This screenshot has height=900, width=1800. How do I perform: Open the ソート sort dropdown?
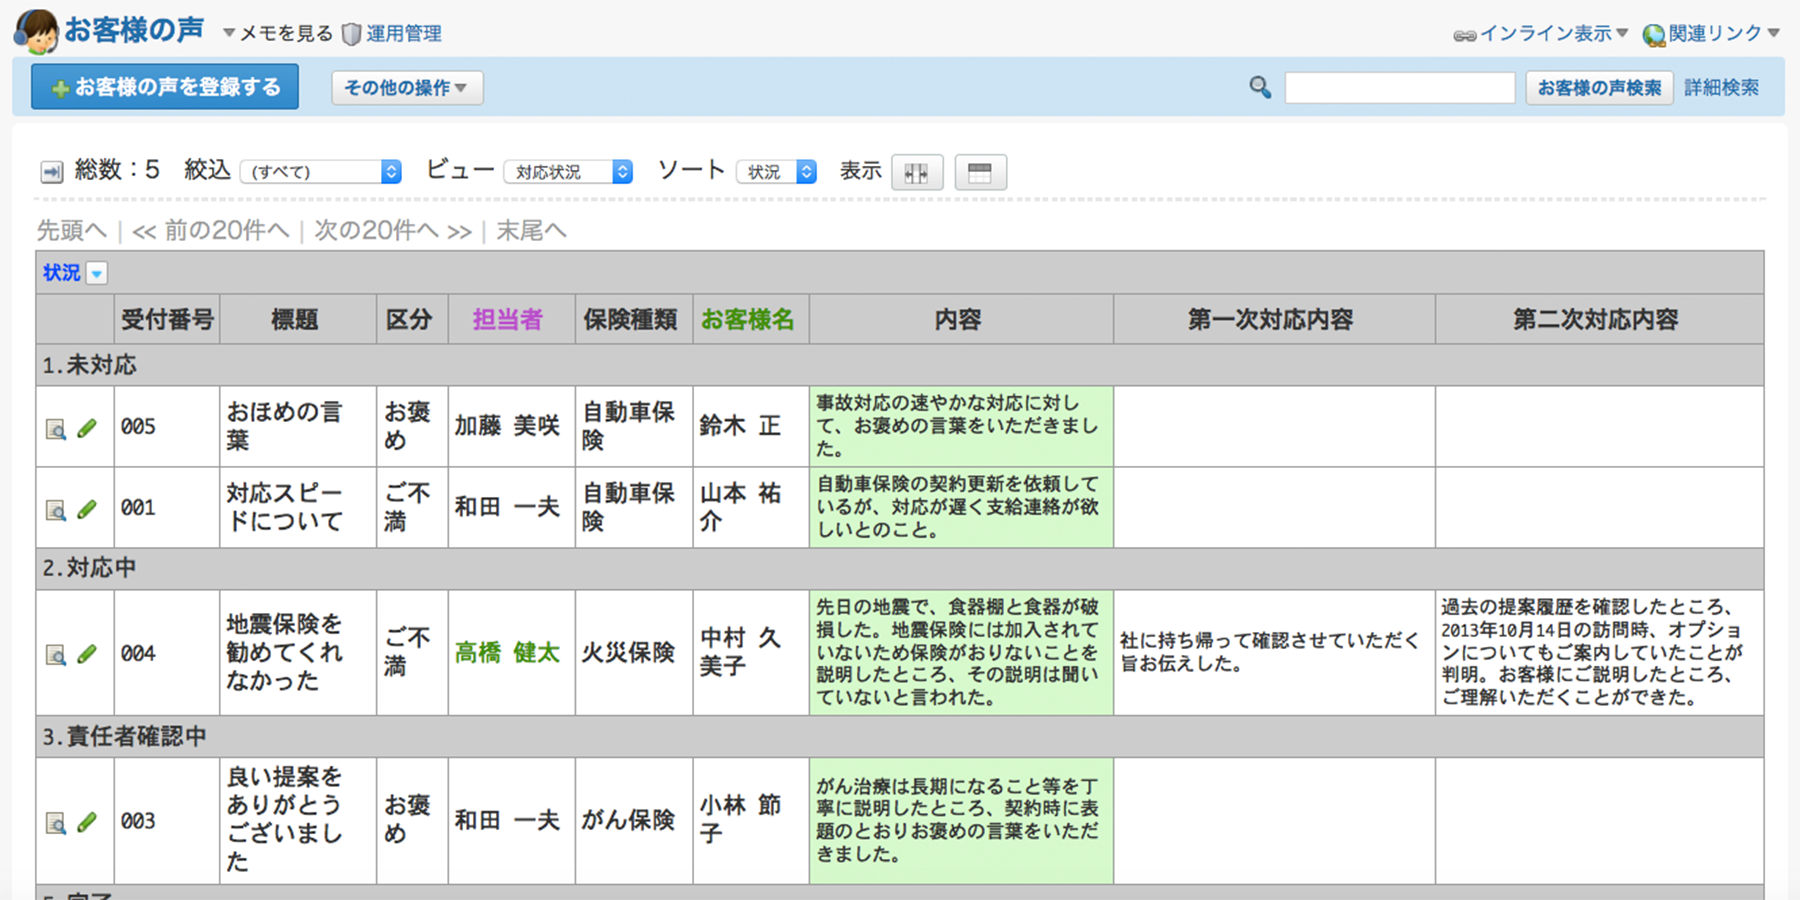(x=777, y=172)
